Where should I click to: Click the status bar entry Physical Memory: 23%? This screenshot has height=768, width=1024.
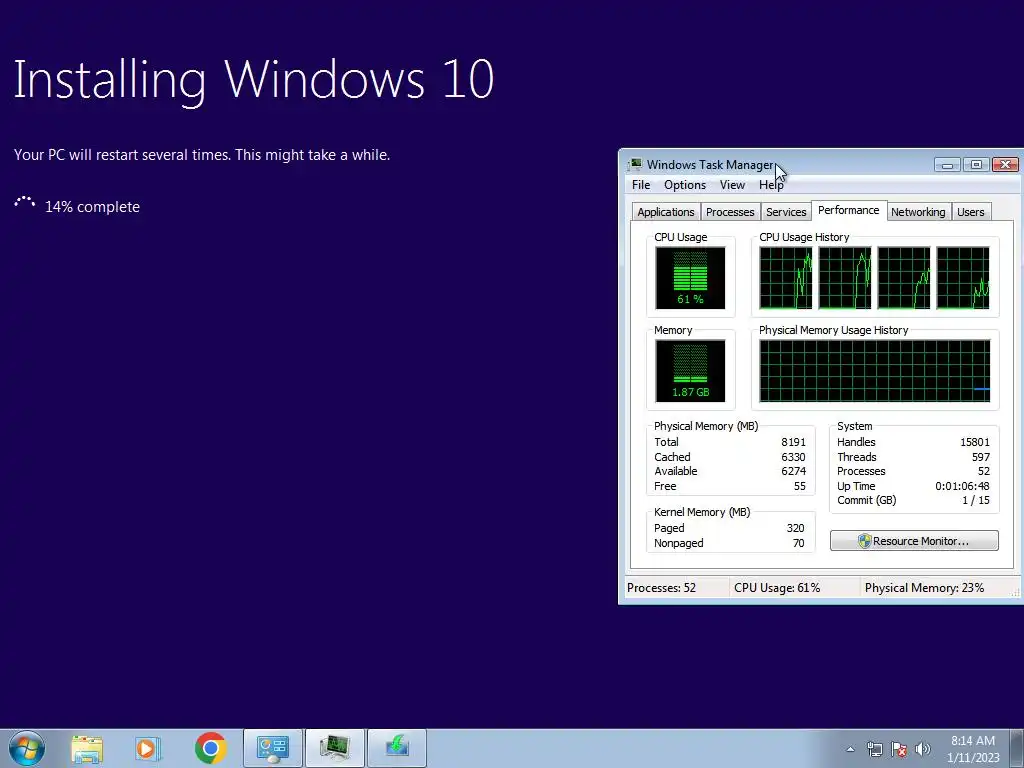tap(924, 588)
